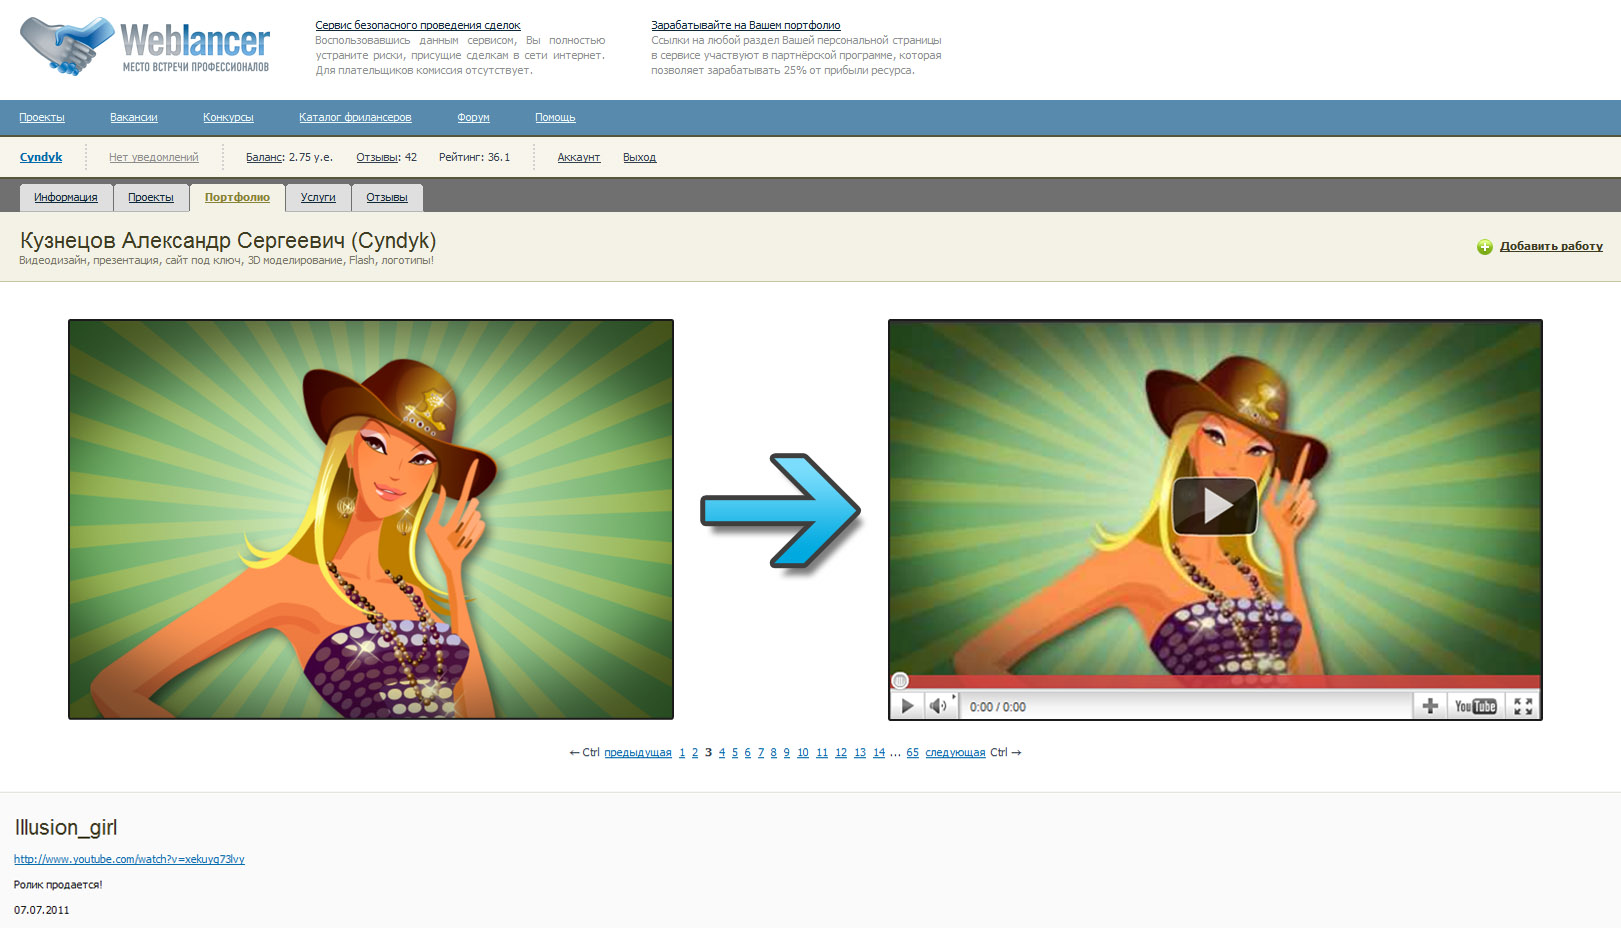Go to portfolio page 6
The image size is (1621, 928).
[747, 753]
